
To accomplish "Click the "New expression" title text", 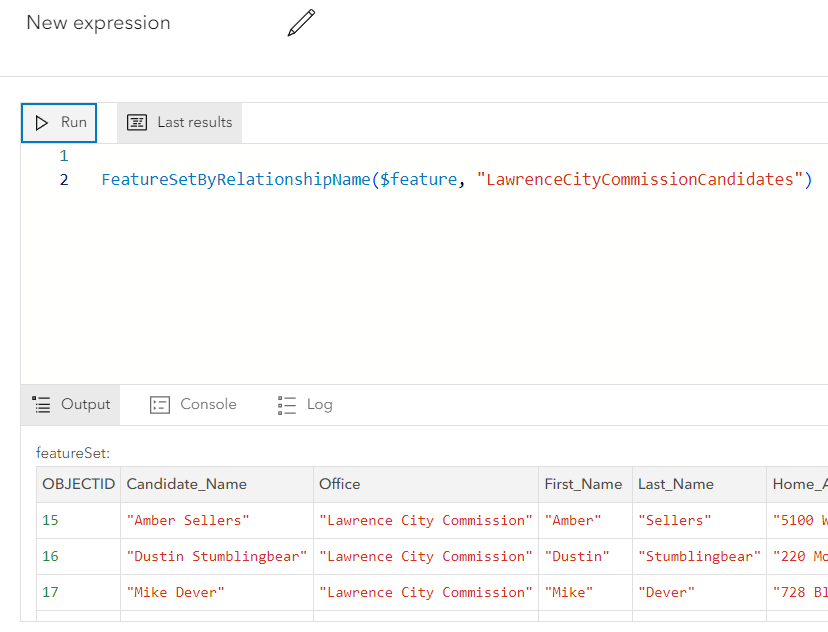I will [x=98, y=23].
